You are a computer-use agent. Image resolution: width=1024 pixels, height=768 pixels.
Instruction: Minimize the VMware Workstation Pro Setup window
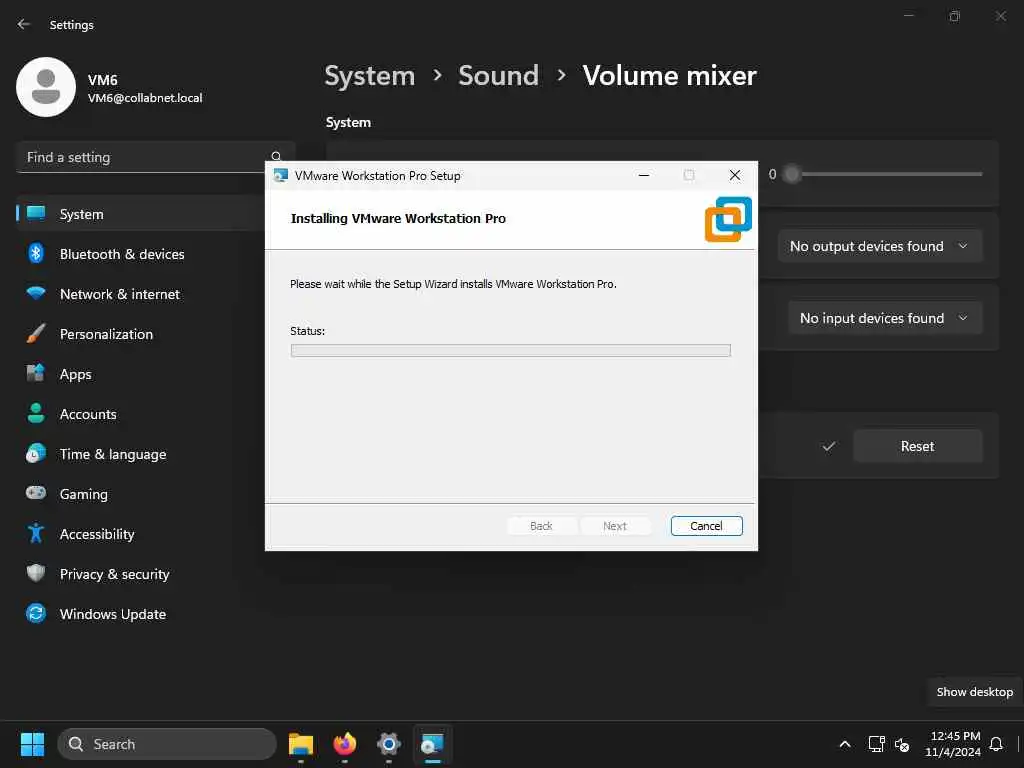tap(643, 175)
